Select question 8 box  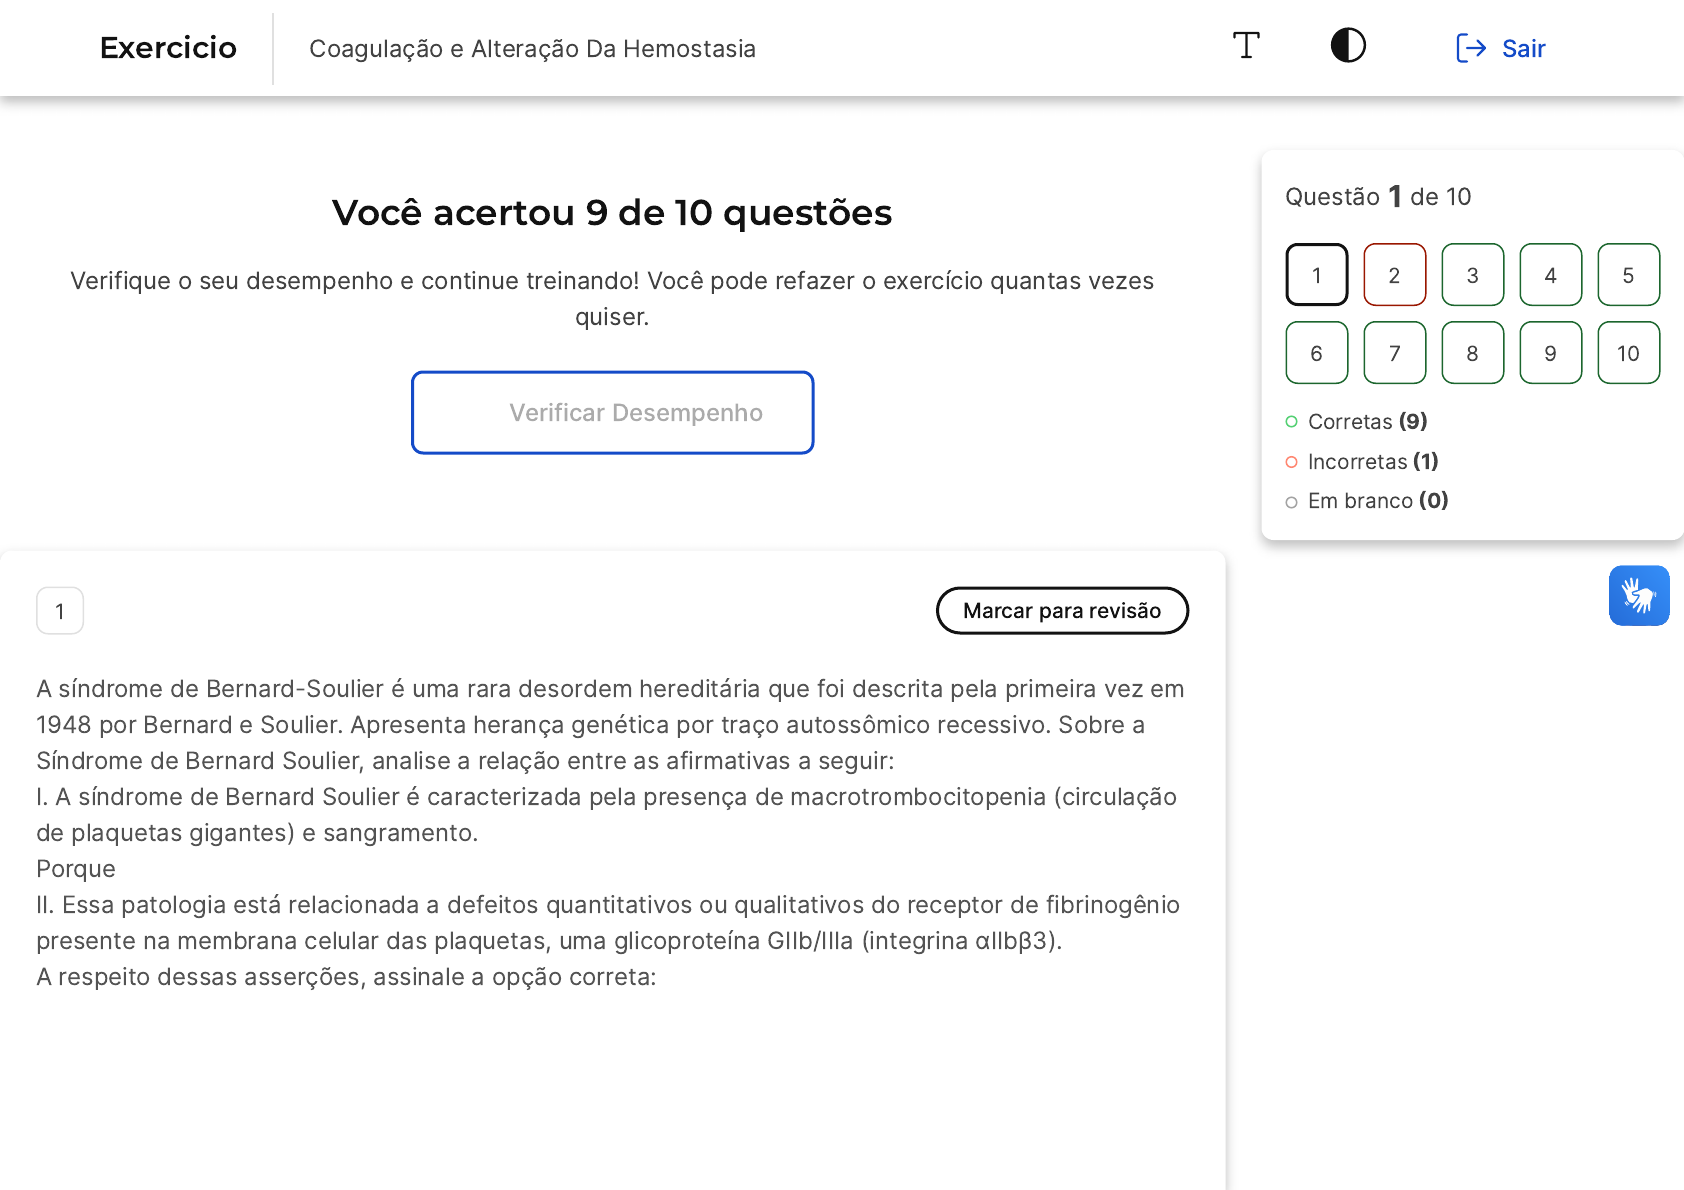[x=1472, y=353]
